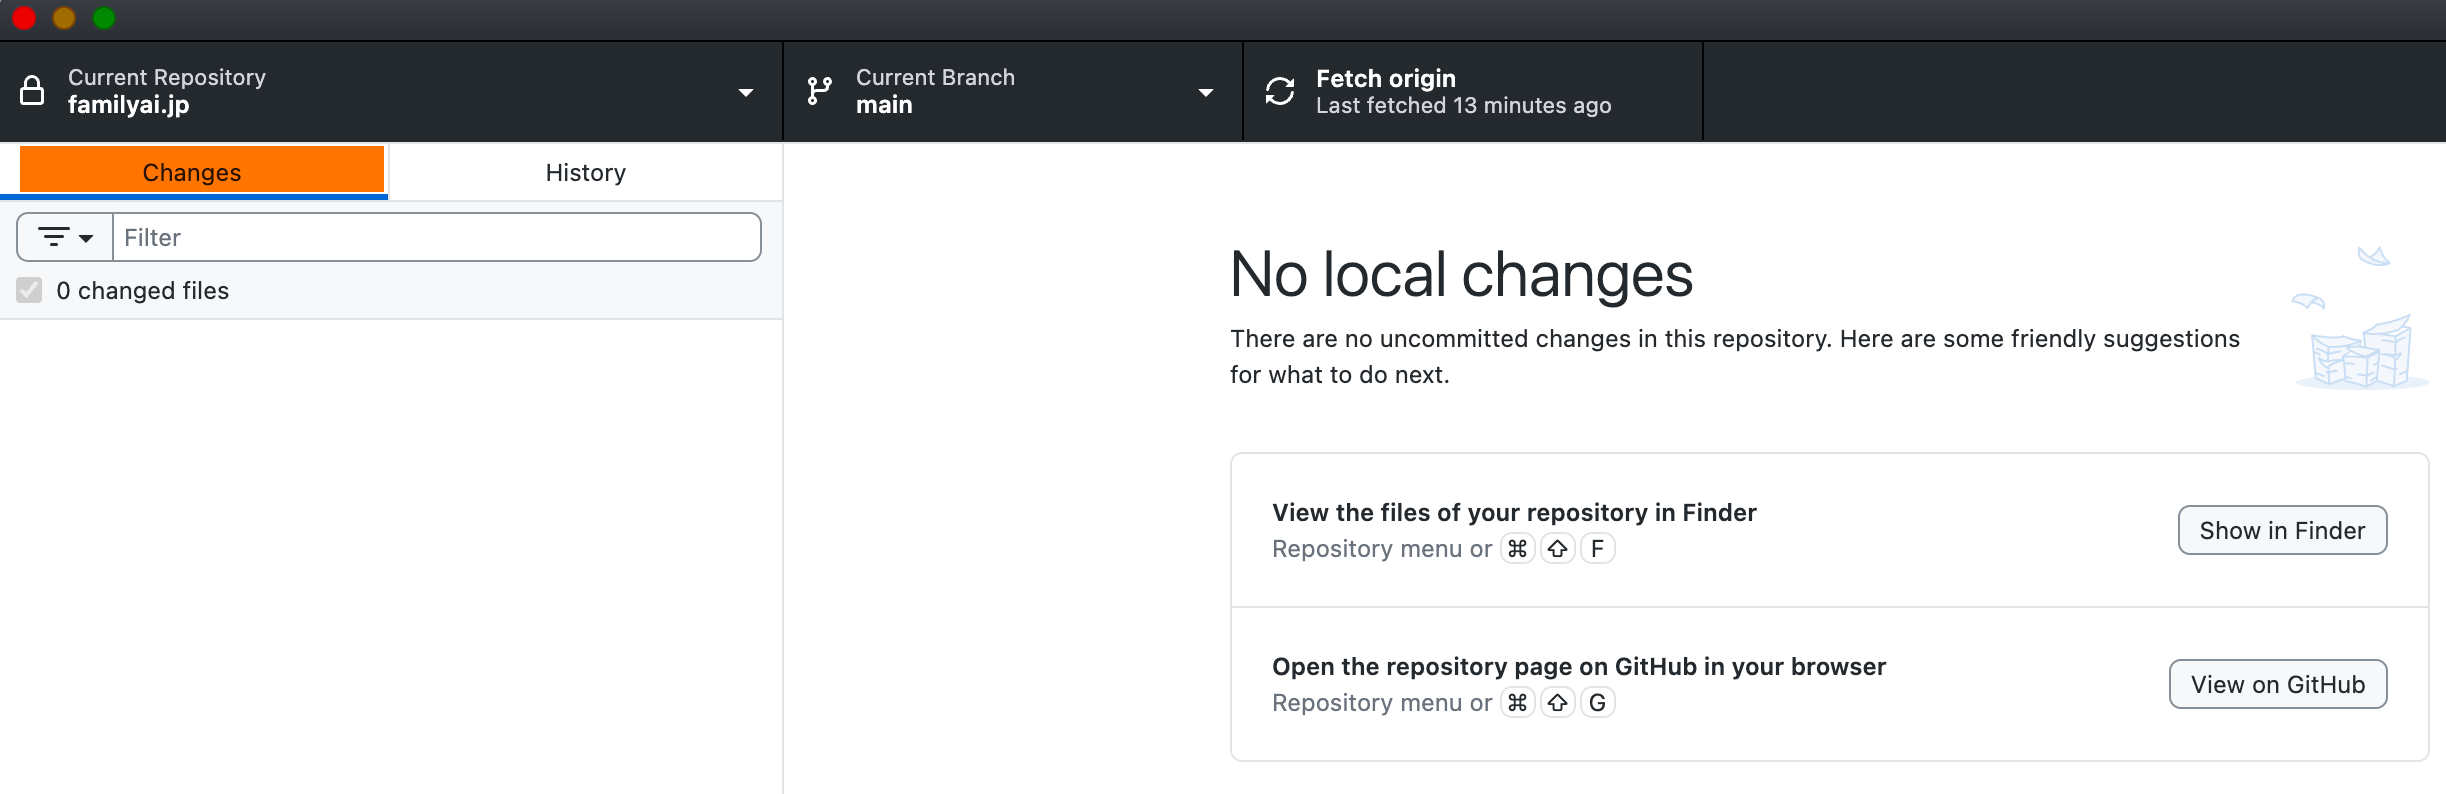Screen dimensions: 2446x794
Task: Click 'View the files of your repository in Finder'
Action: tap(1514, 513)
